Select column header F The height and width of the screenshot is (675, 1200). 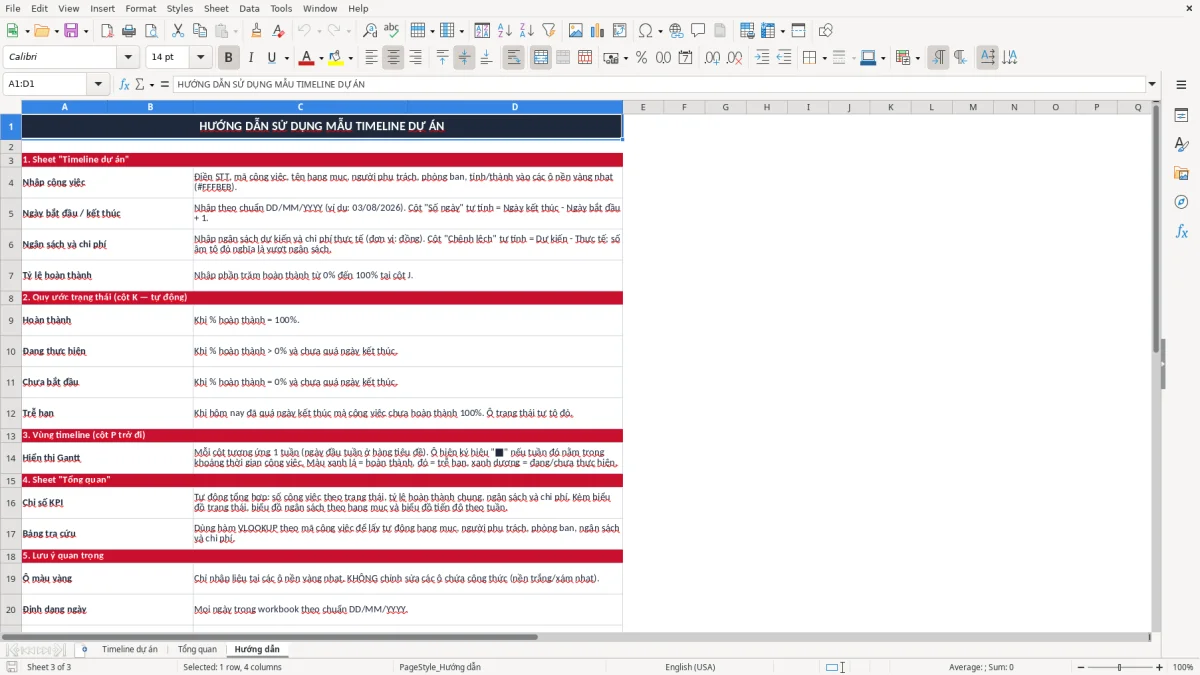tap(684, 107)
